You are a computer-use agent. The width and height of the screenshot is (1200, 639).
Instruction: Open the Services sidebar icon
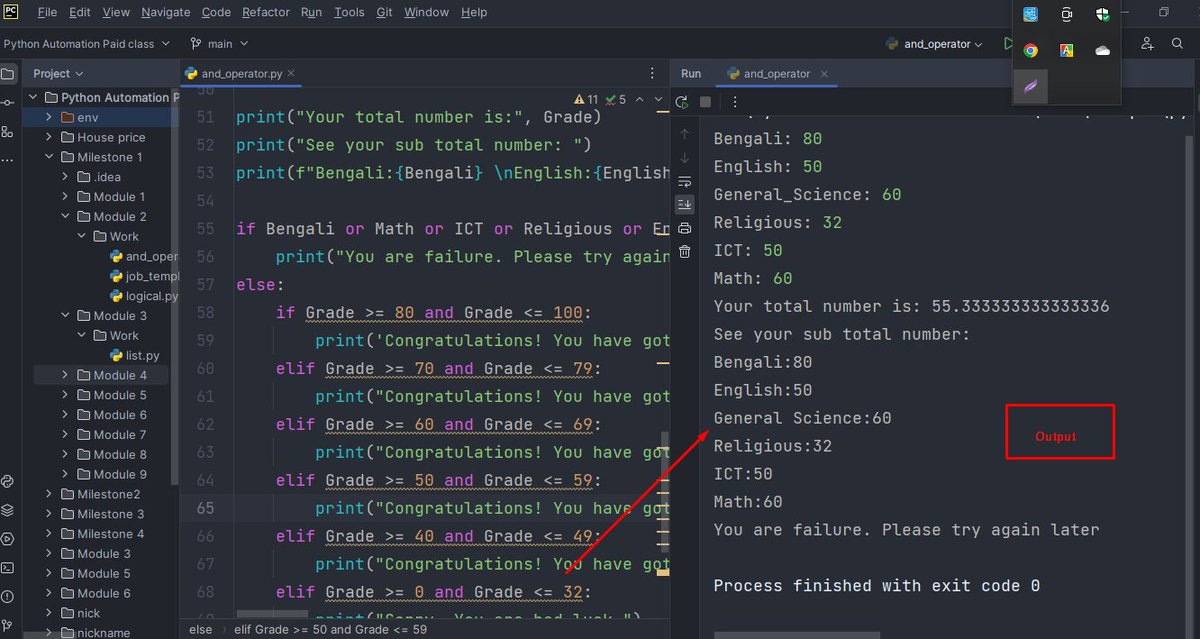click(x=8, y=539)
